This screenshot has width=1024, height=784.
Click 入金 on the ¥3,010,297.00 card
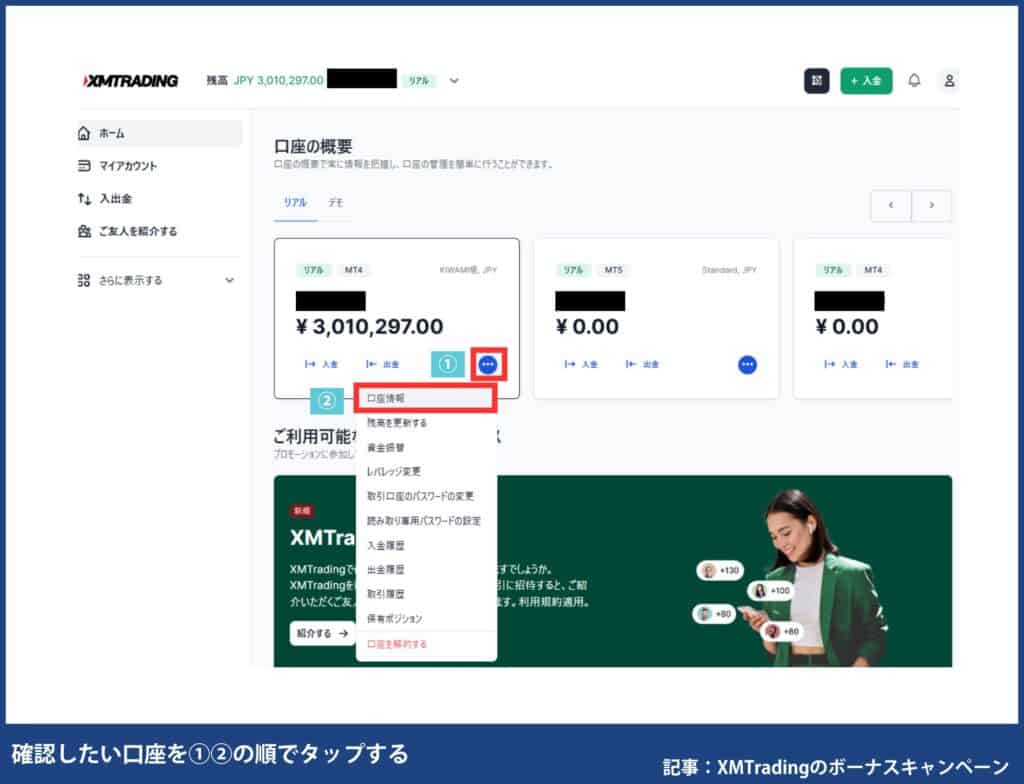click(x=321, y=365)
